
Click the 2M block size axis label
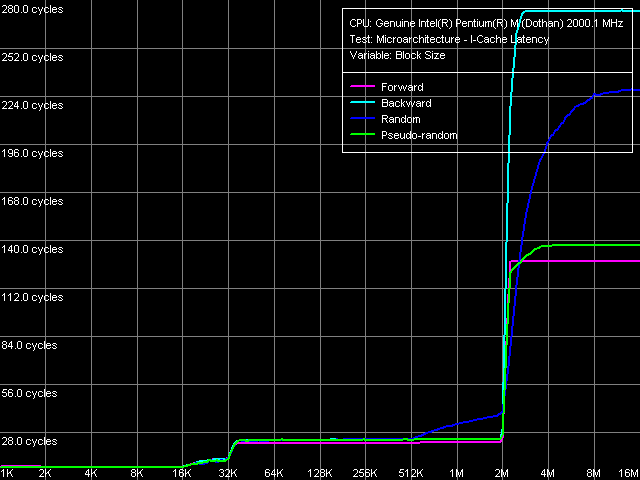point(502,472)
